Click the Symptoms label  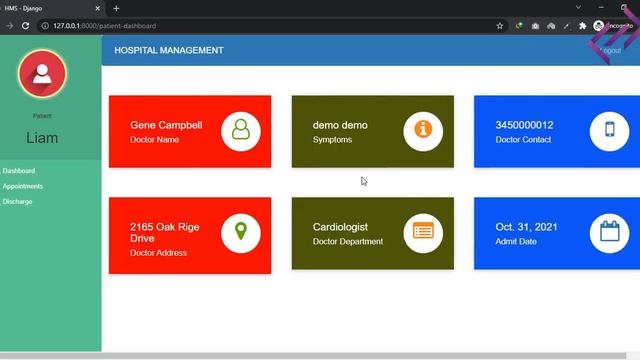(x=332, y=140)
